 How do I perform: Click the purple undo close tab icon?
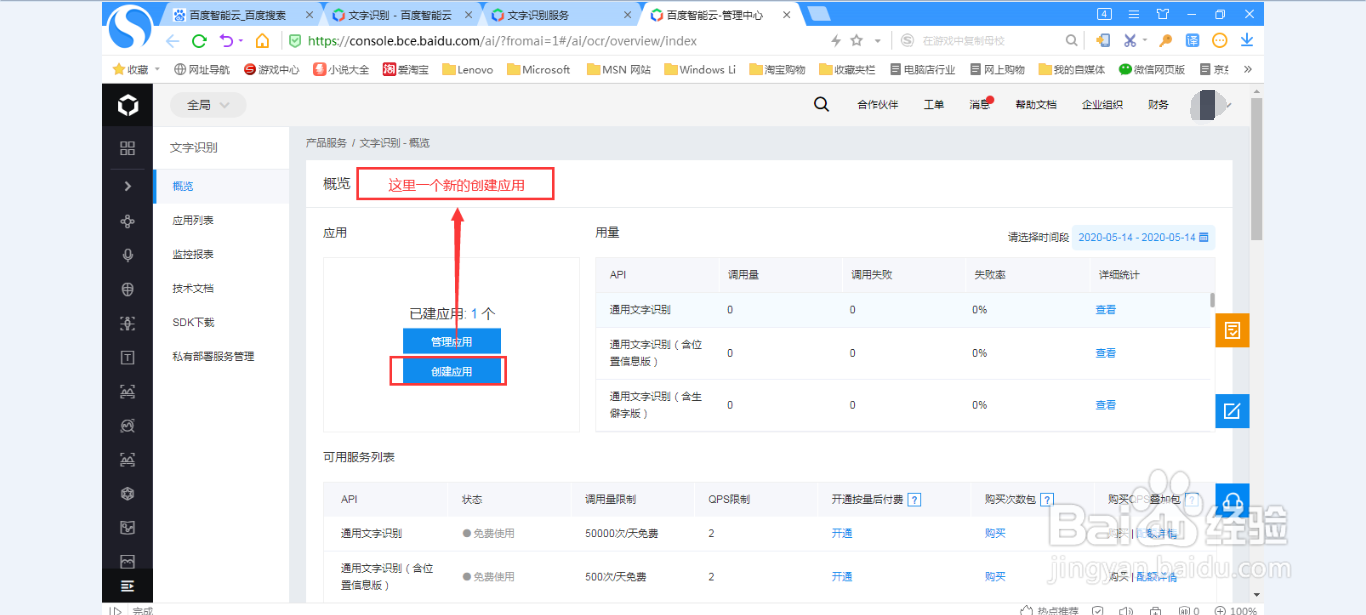tap(227, 41)
